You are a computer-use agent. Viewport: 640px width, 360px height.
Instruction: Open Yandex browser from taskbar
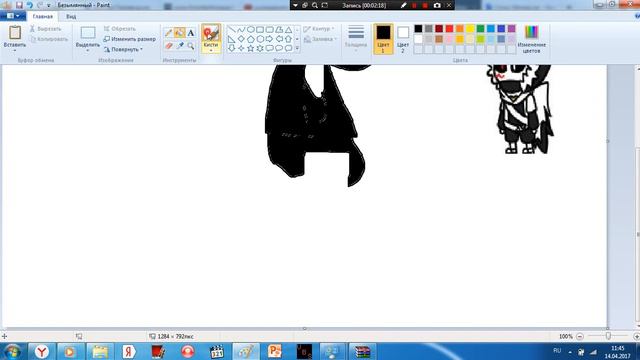point(41,351)
